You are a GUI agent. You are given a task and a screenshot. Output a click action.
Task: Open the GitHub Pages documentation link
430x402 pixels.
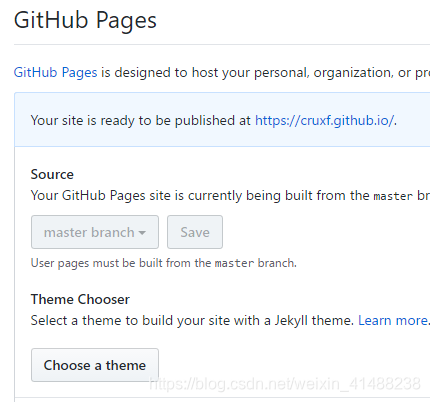[55, 73]
